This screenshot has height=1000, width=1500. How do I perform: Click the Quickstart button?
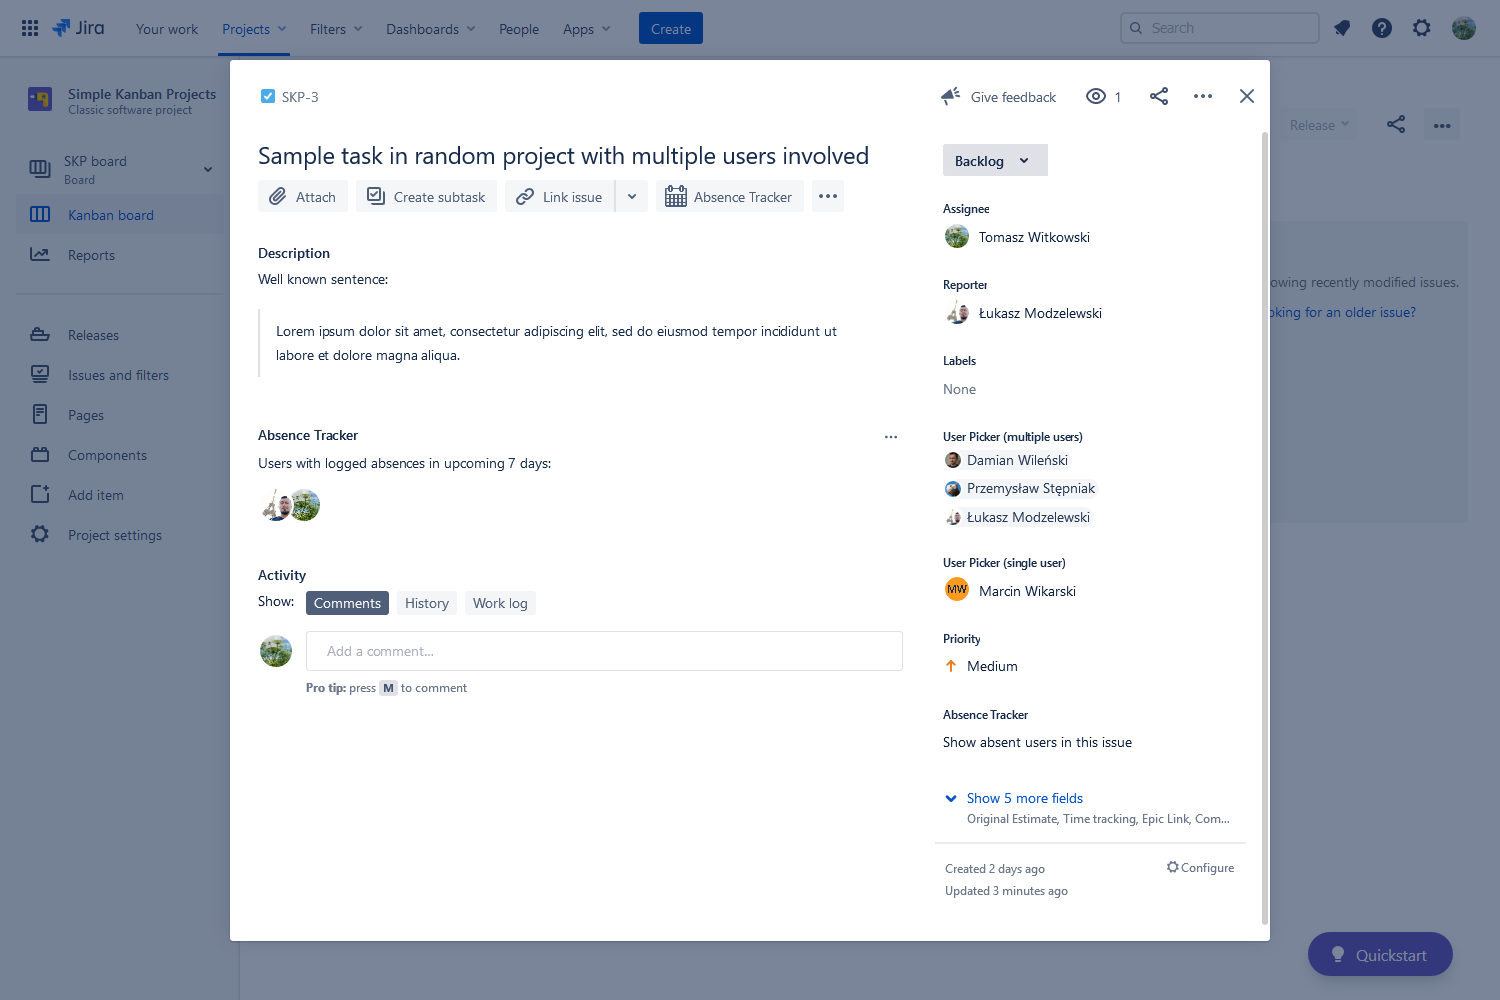pyautogui.click(x=1380, y=955)
